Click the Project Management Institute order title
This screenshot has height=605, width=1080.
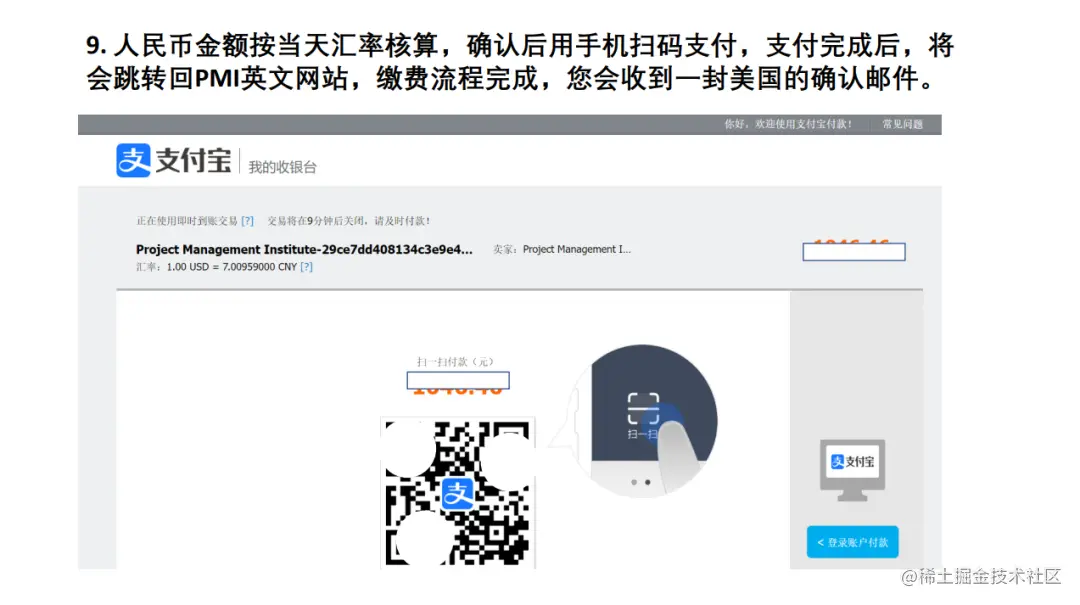tap(304, 249)
